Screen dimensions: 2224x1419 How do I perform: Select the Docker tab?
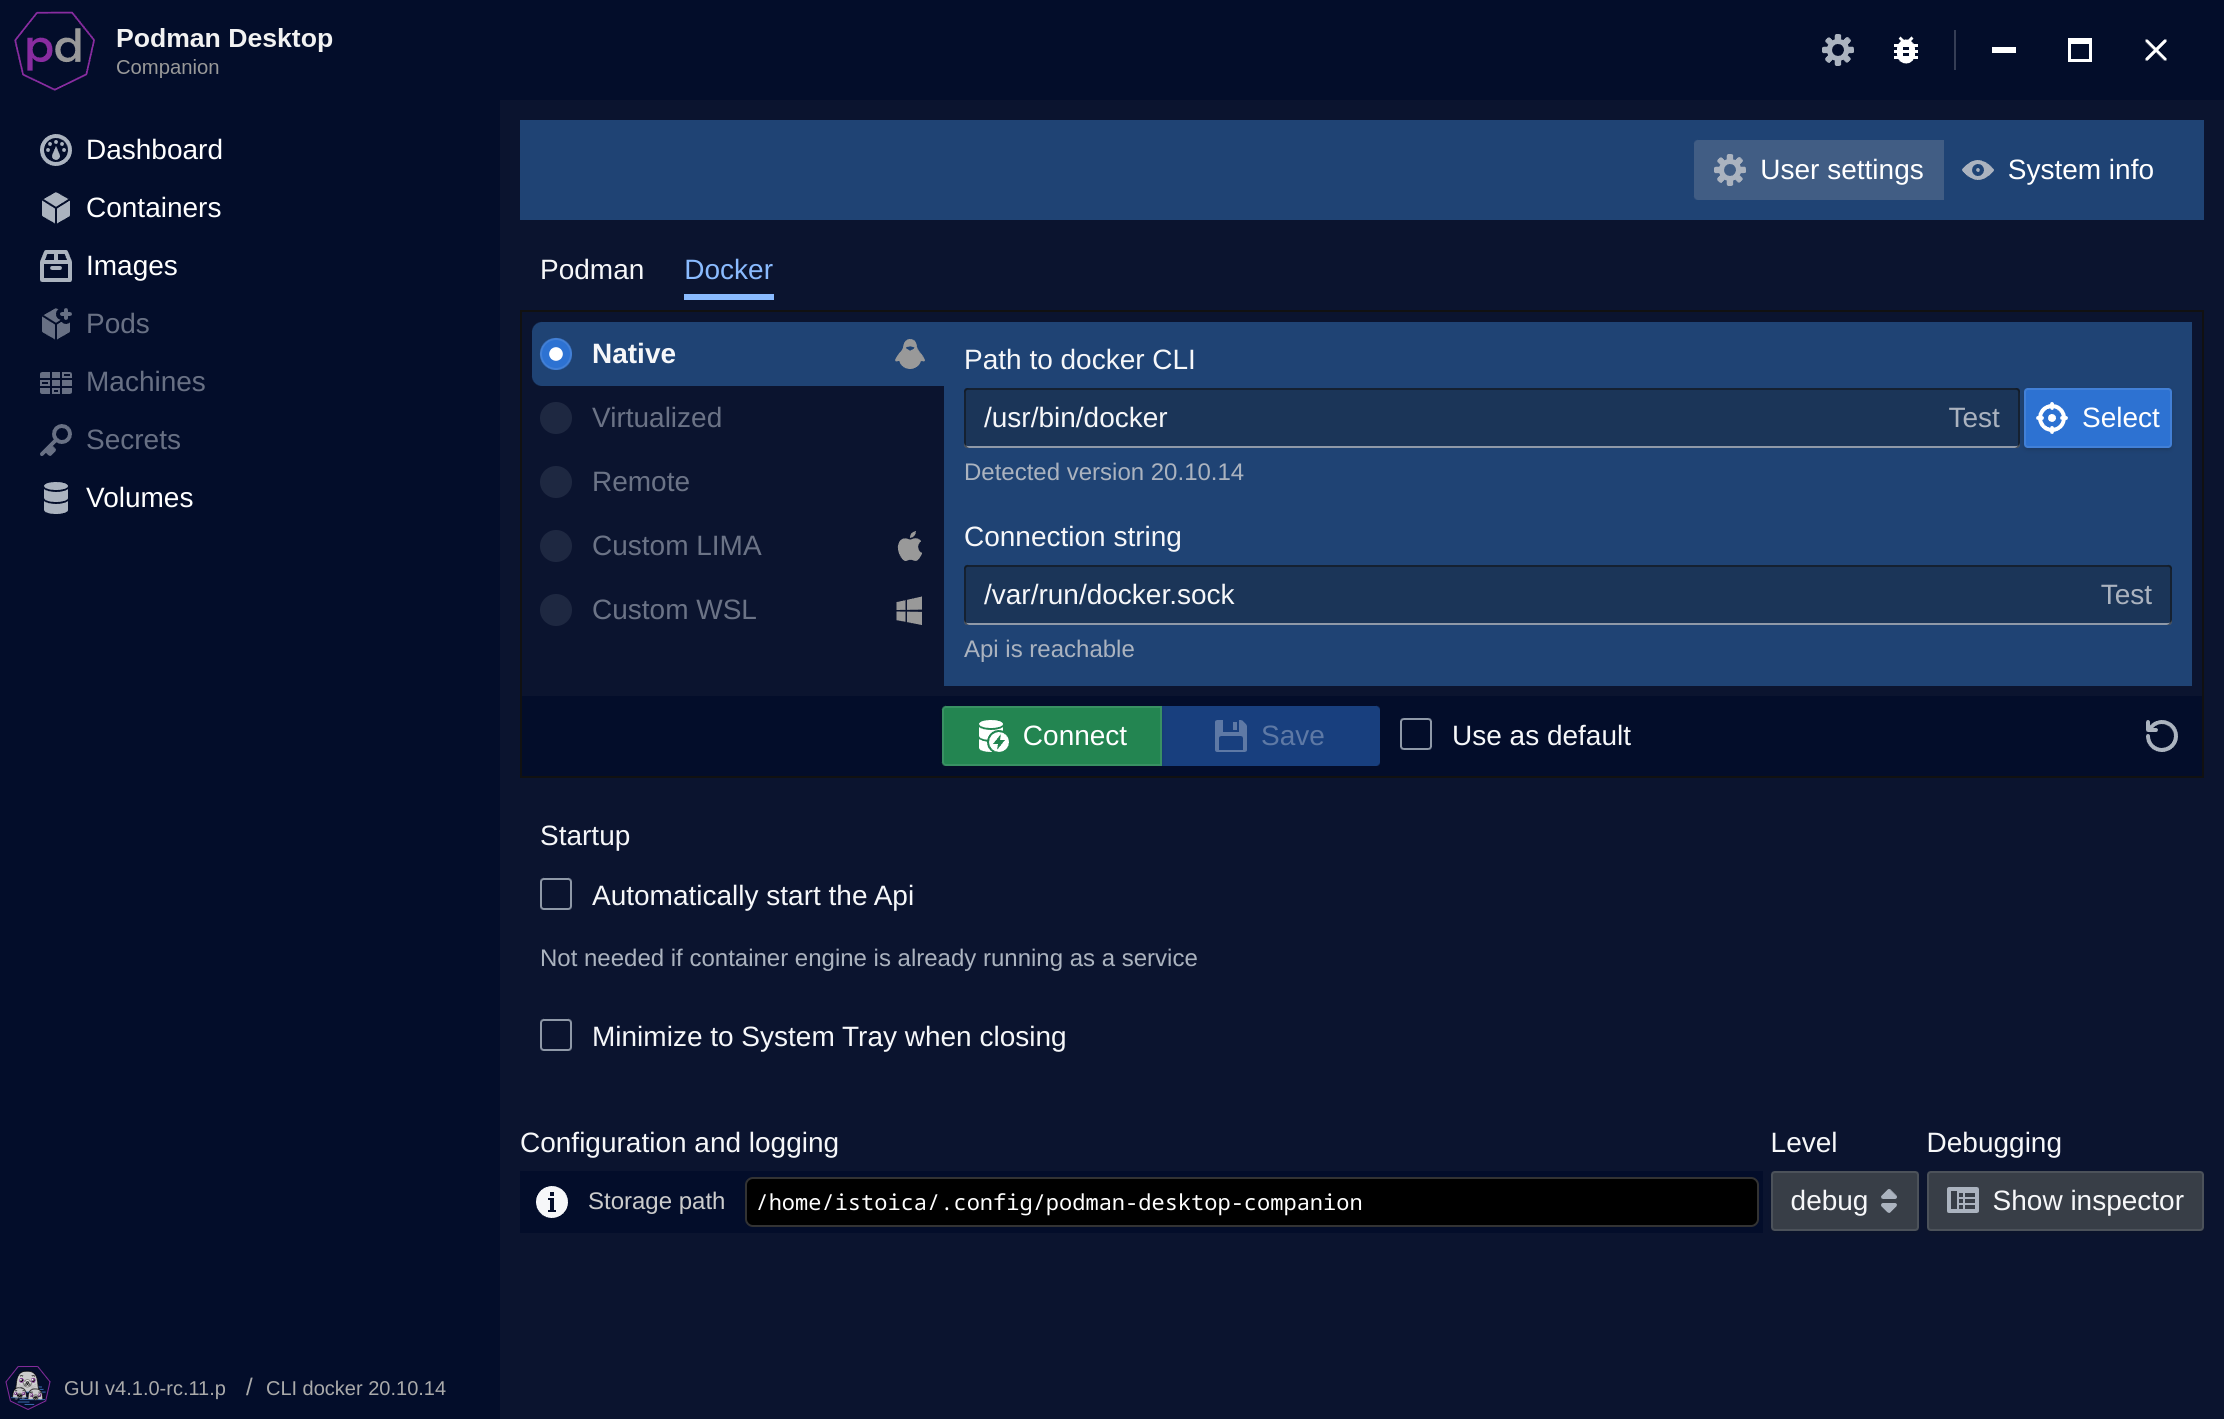coord(728,270)
